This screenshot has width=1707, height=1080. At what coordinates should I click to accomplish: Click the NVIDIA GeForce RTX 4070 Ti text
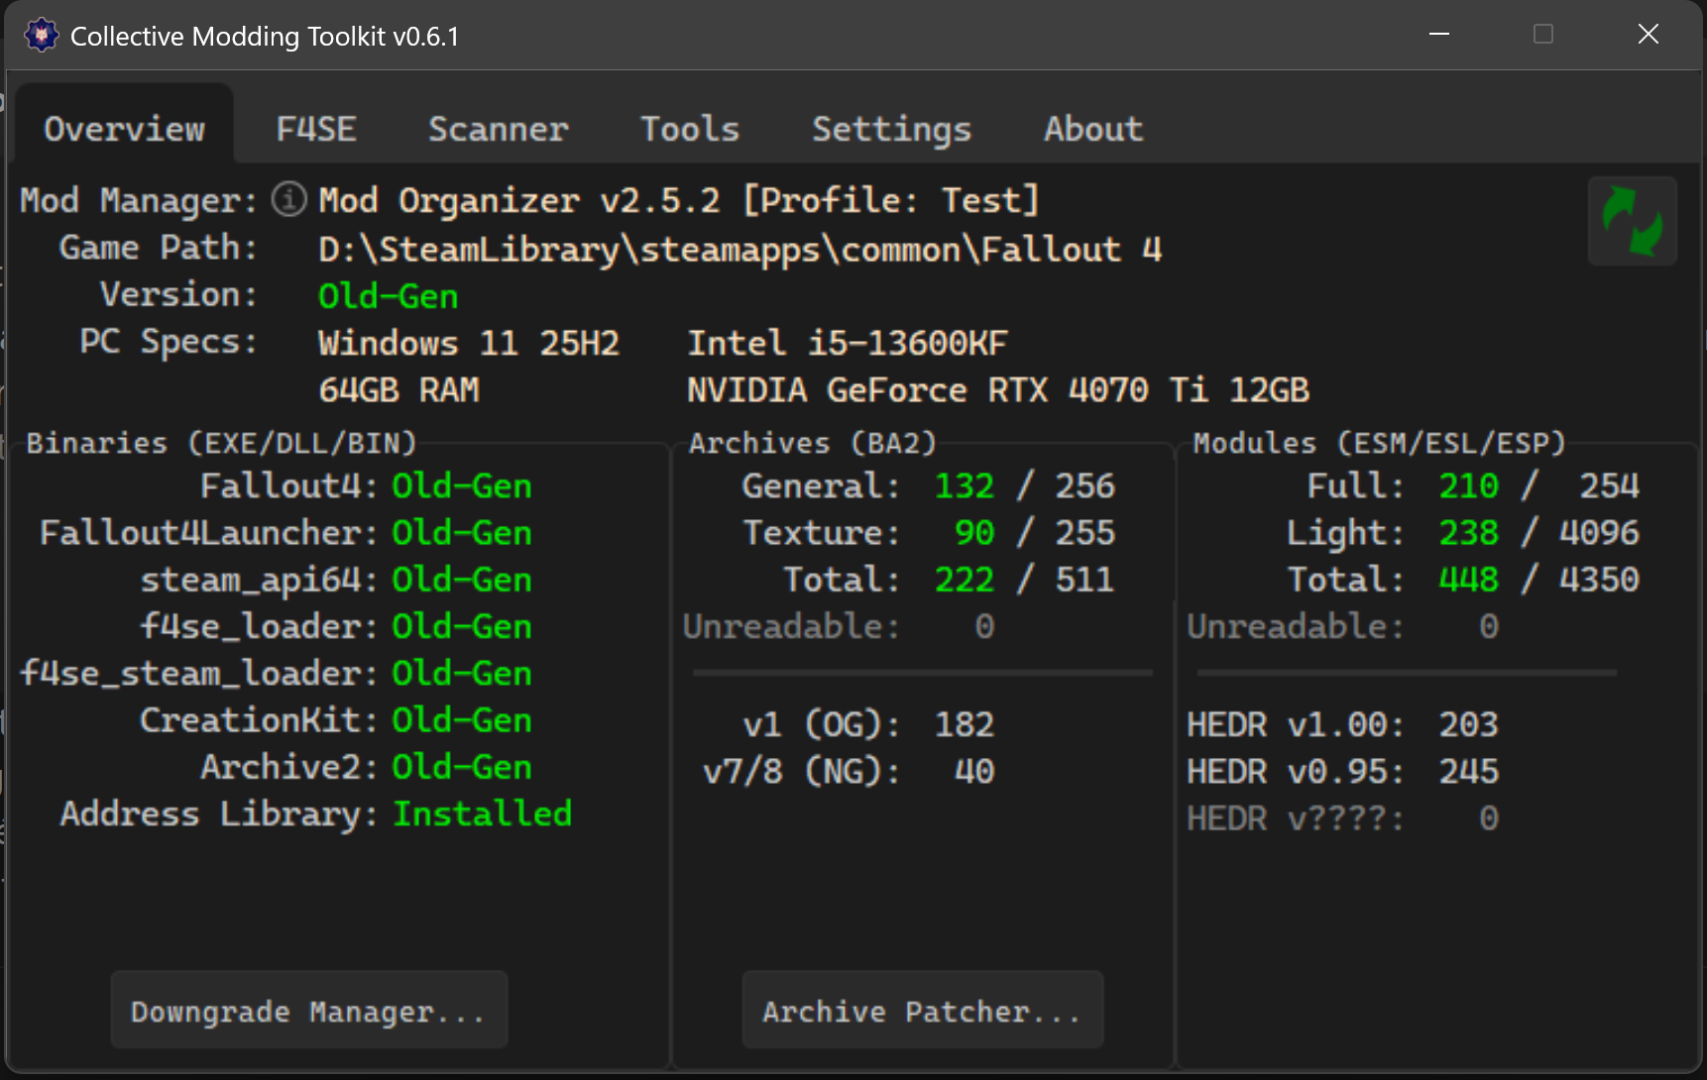[x=998, y=390]
